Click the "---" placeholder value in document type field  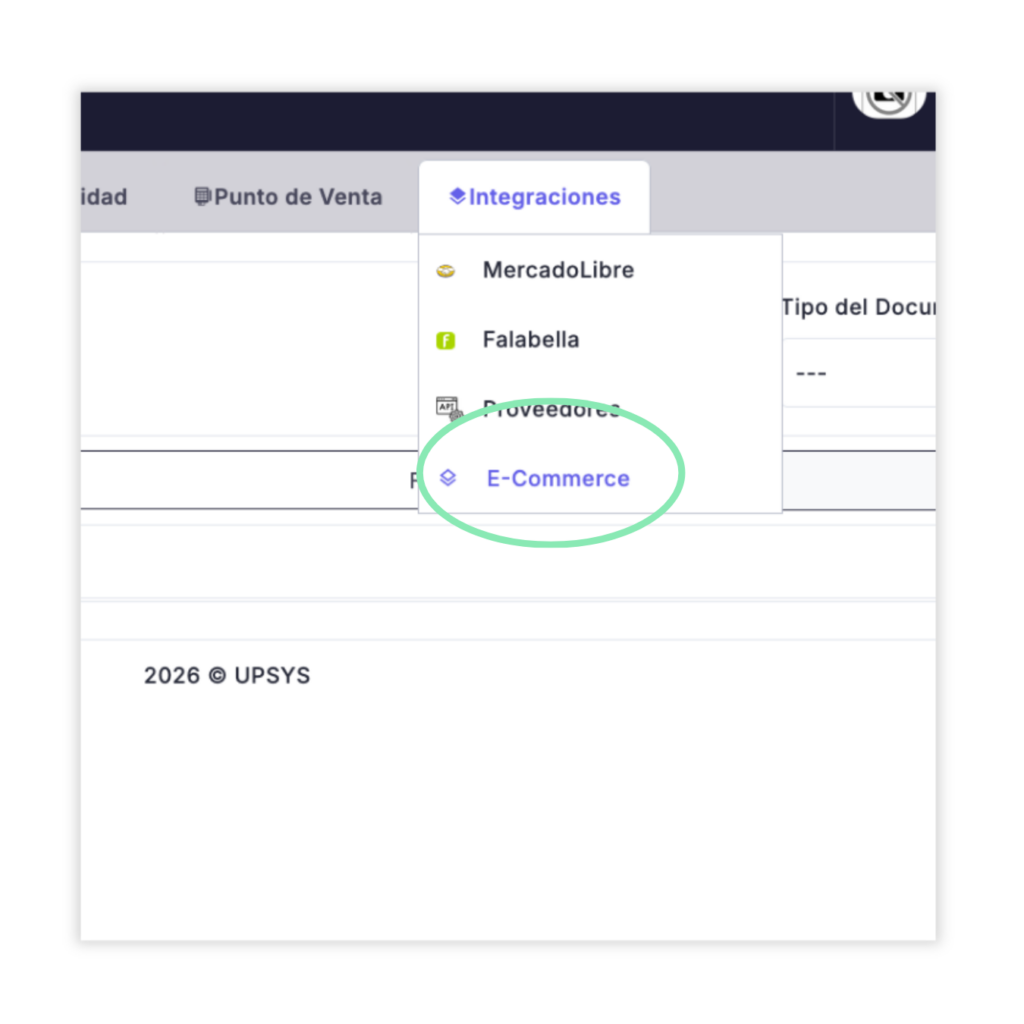coord(811,373)
